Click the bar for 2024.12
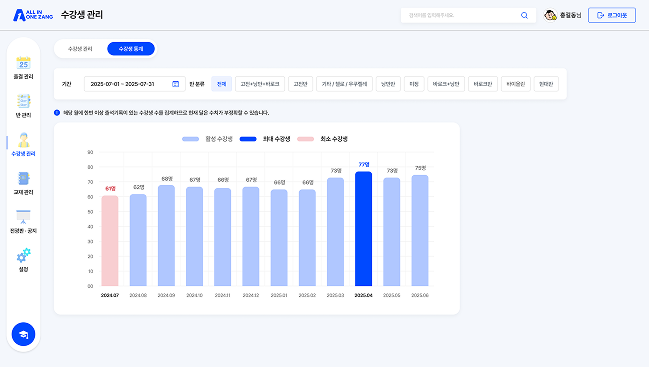The width and height of the screenshot is (649, 367). point(250,236)
